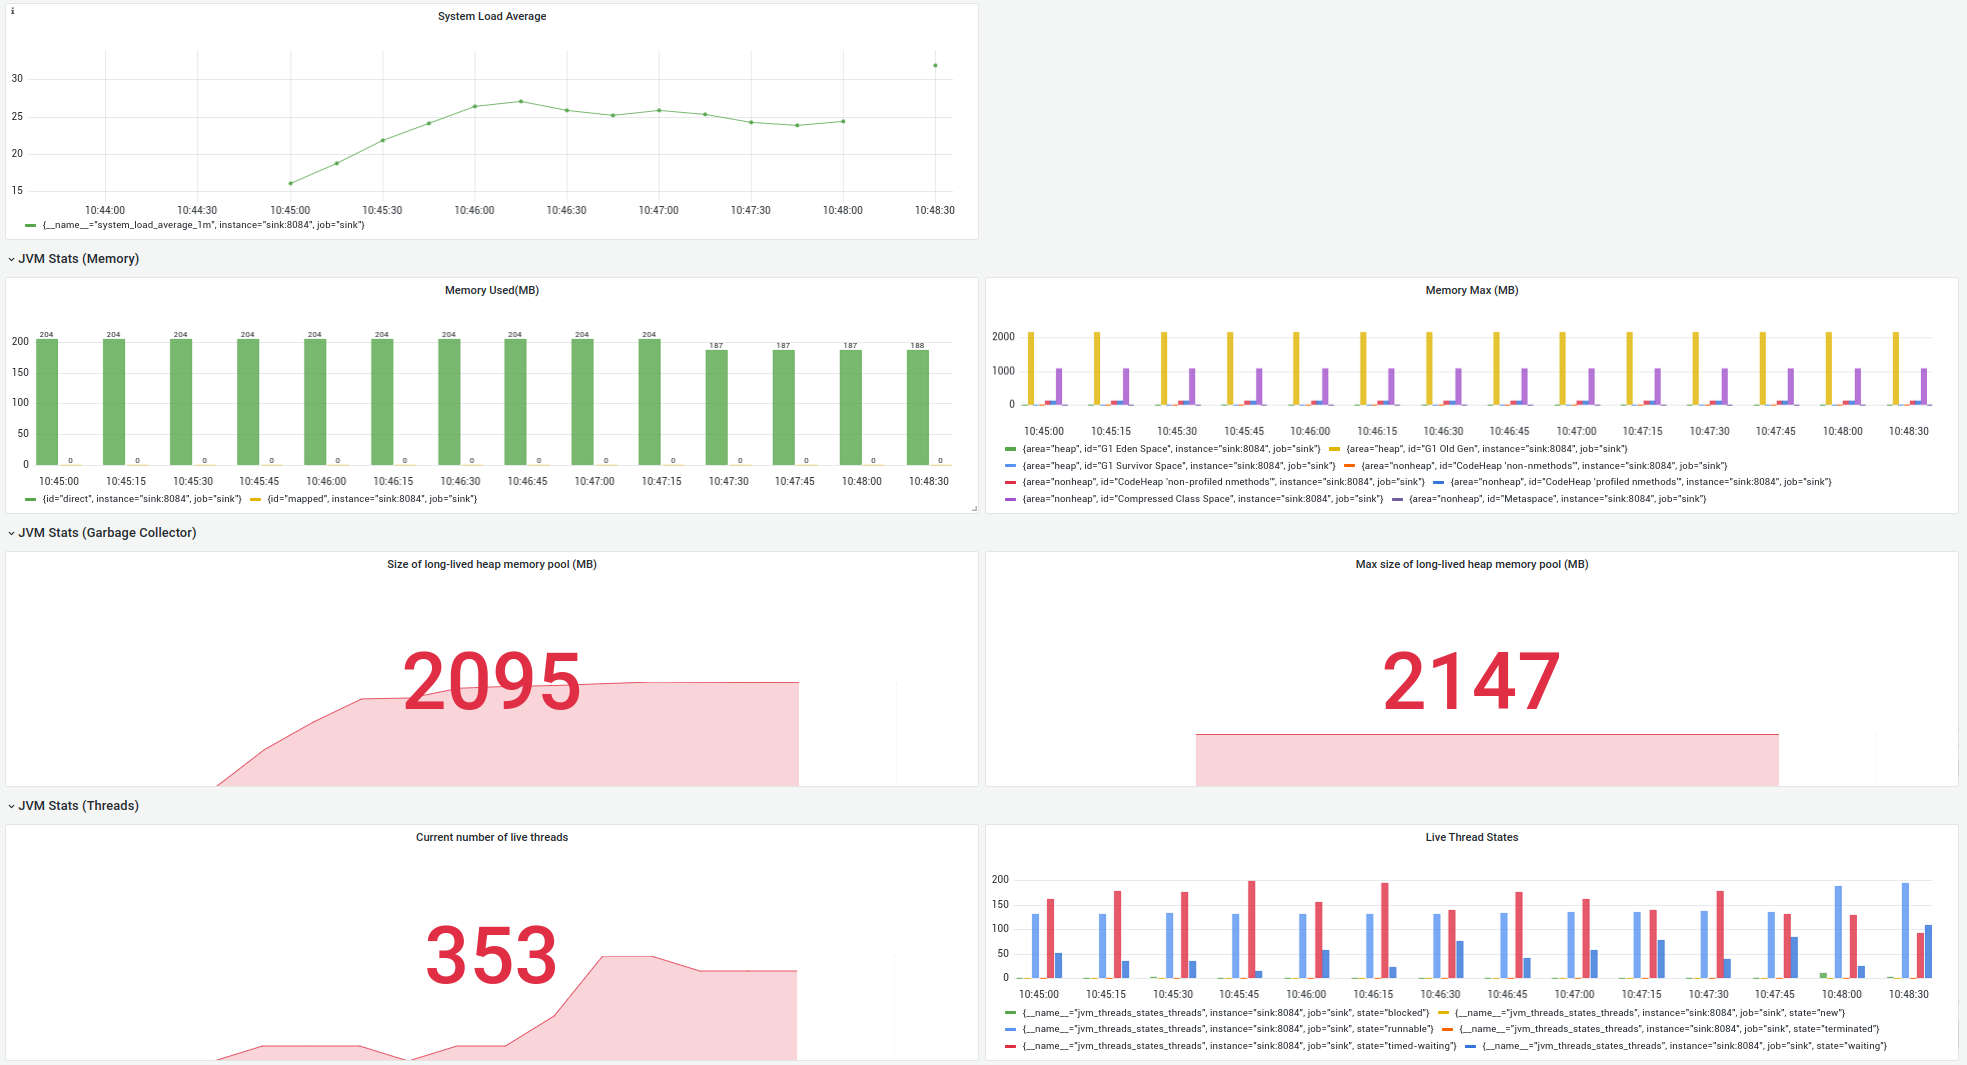Click the 30 y-axis label in System Load Average
Image resolution: width=1967 pixels, height=1065 pixels.
17,78
